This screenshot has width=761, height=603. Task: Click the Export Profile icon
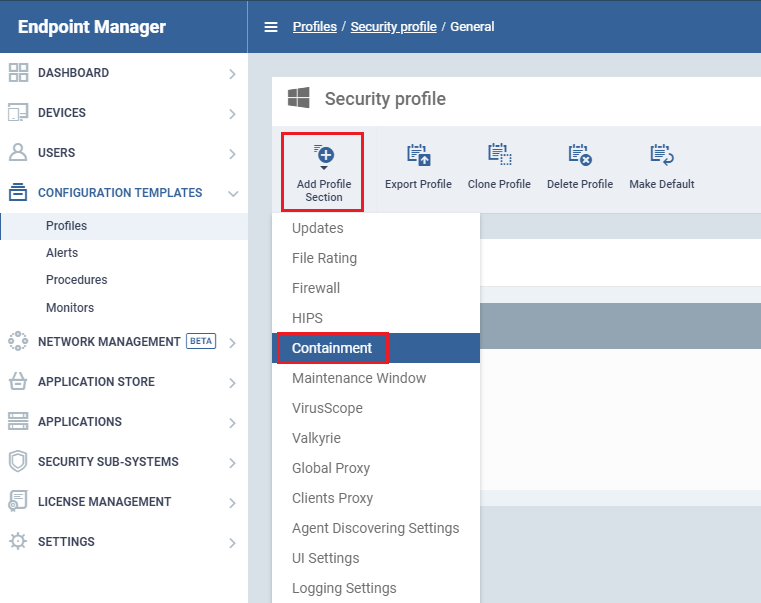[418, 155]
